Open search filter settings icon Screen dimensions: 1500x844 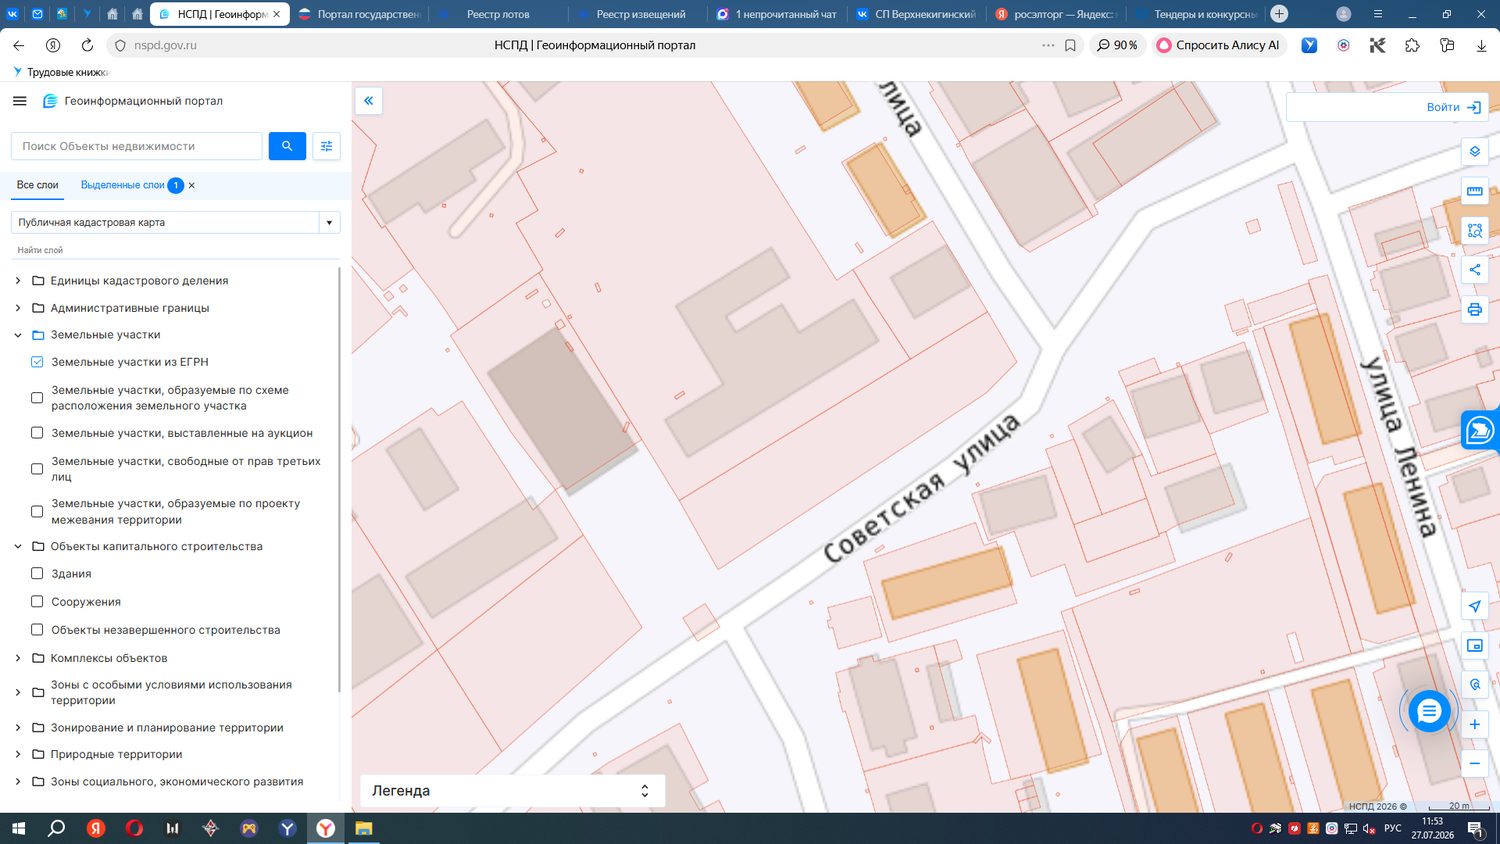[326, 146]
